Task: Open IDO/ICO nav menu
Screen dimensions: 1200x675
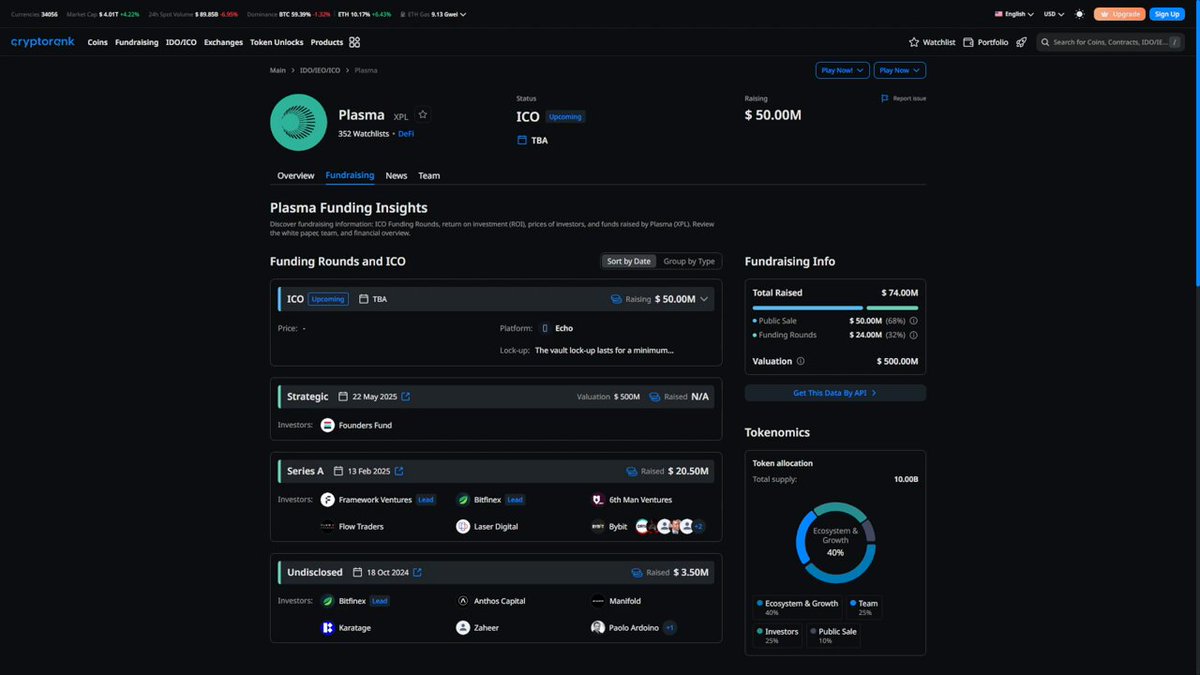Action: point(181,42)
